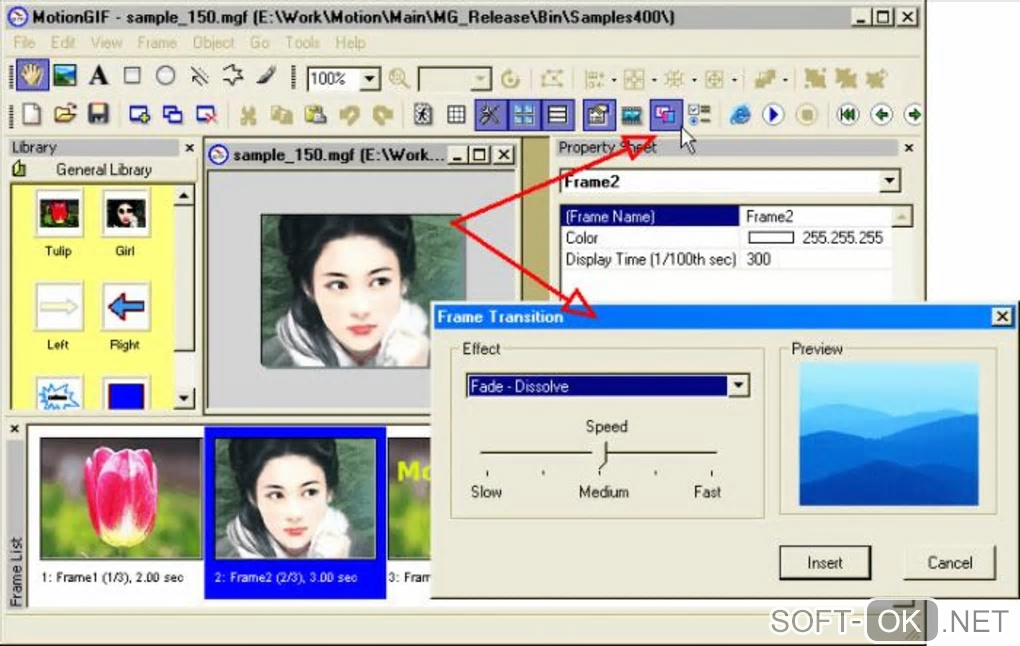This screenshot has width=1020, height=646.
Task: Jump to first frame button
Action: 847,115
